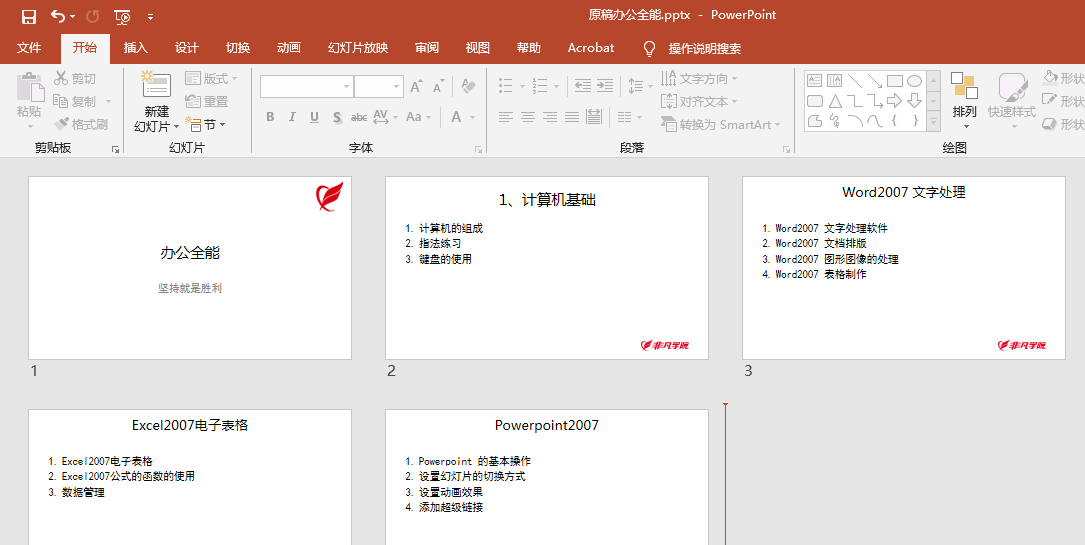This screenshot has height=545, width=1085.
Task: Click 重置 reset slide button
Action: coord(207,102)
